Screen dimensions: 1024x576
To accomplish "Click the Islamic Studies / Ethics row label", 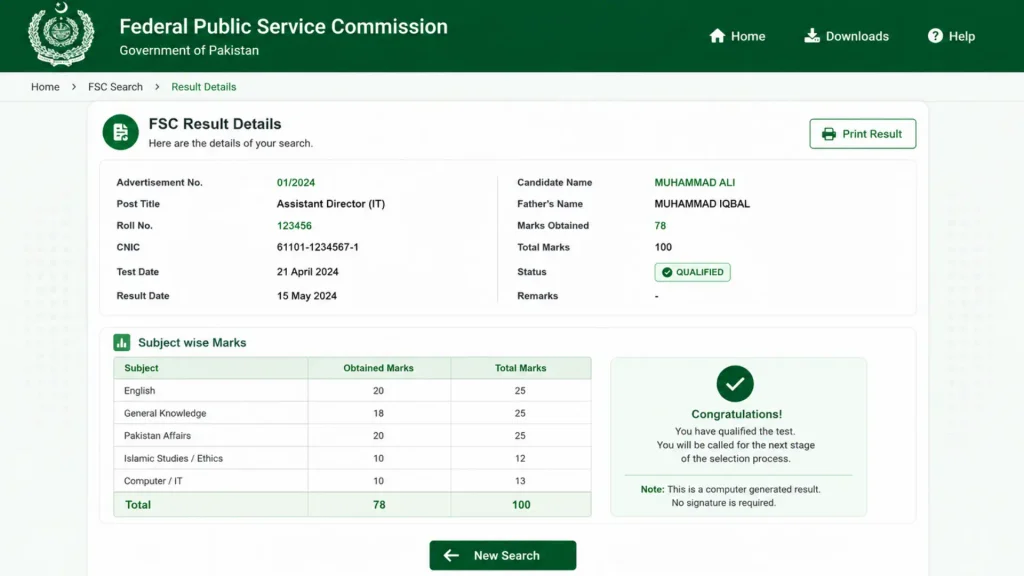I will click(x=173, y=458).
